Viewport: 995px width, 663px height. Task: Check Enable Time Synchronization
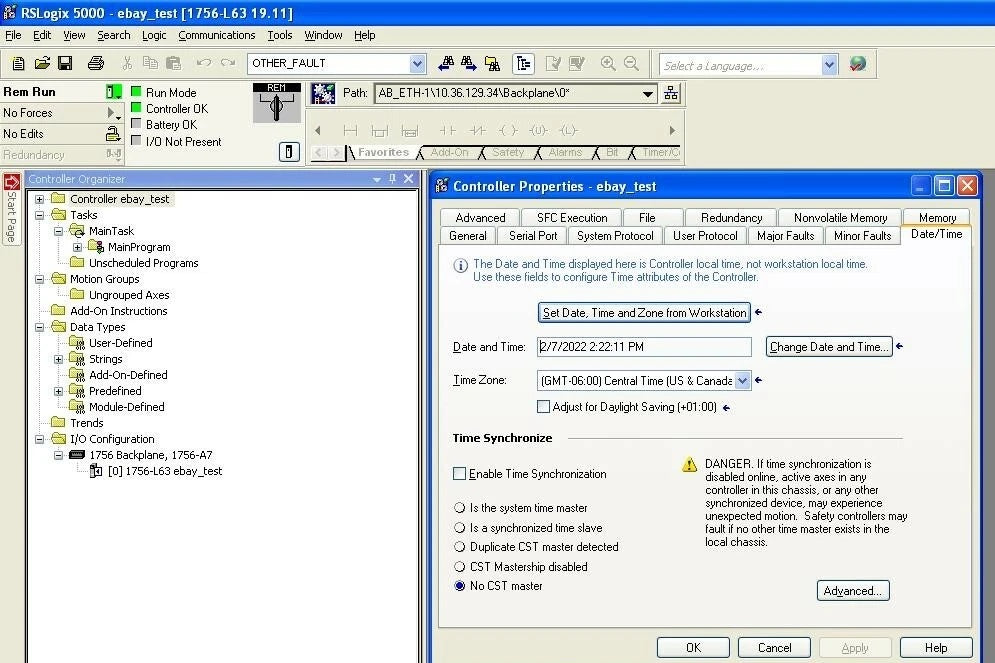[459, 474]
